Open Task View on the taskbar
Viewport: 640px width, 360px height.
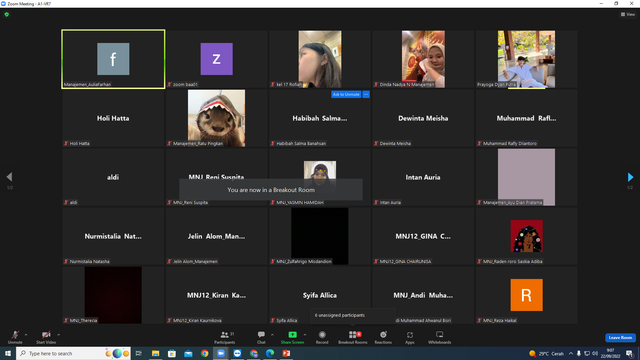click(x=139, y=353)
